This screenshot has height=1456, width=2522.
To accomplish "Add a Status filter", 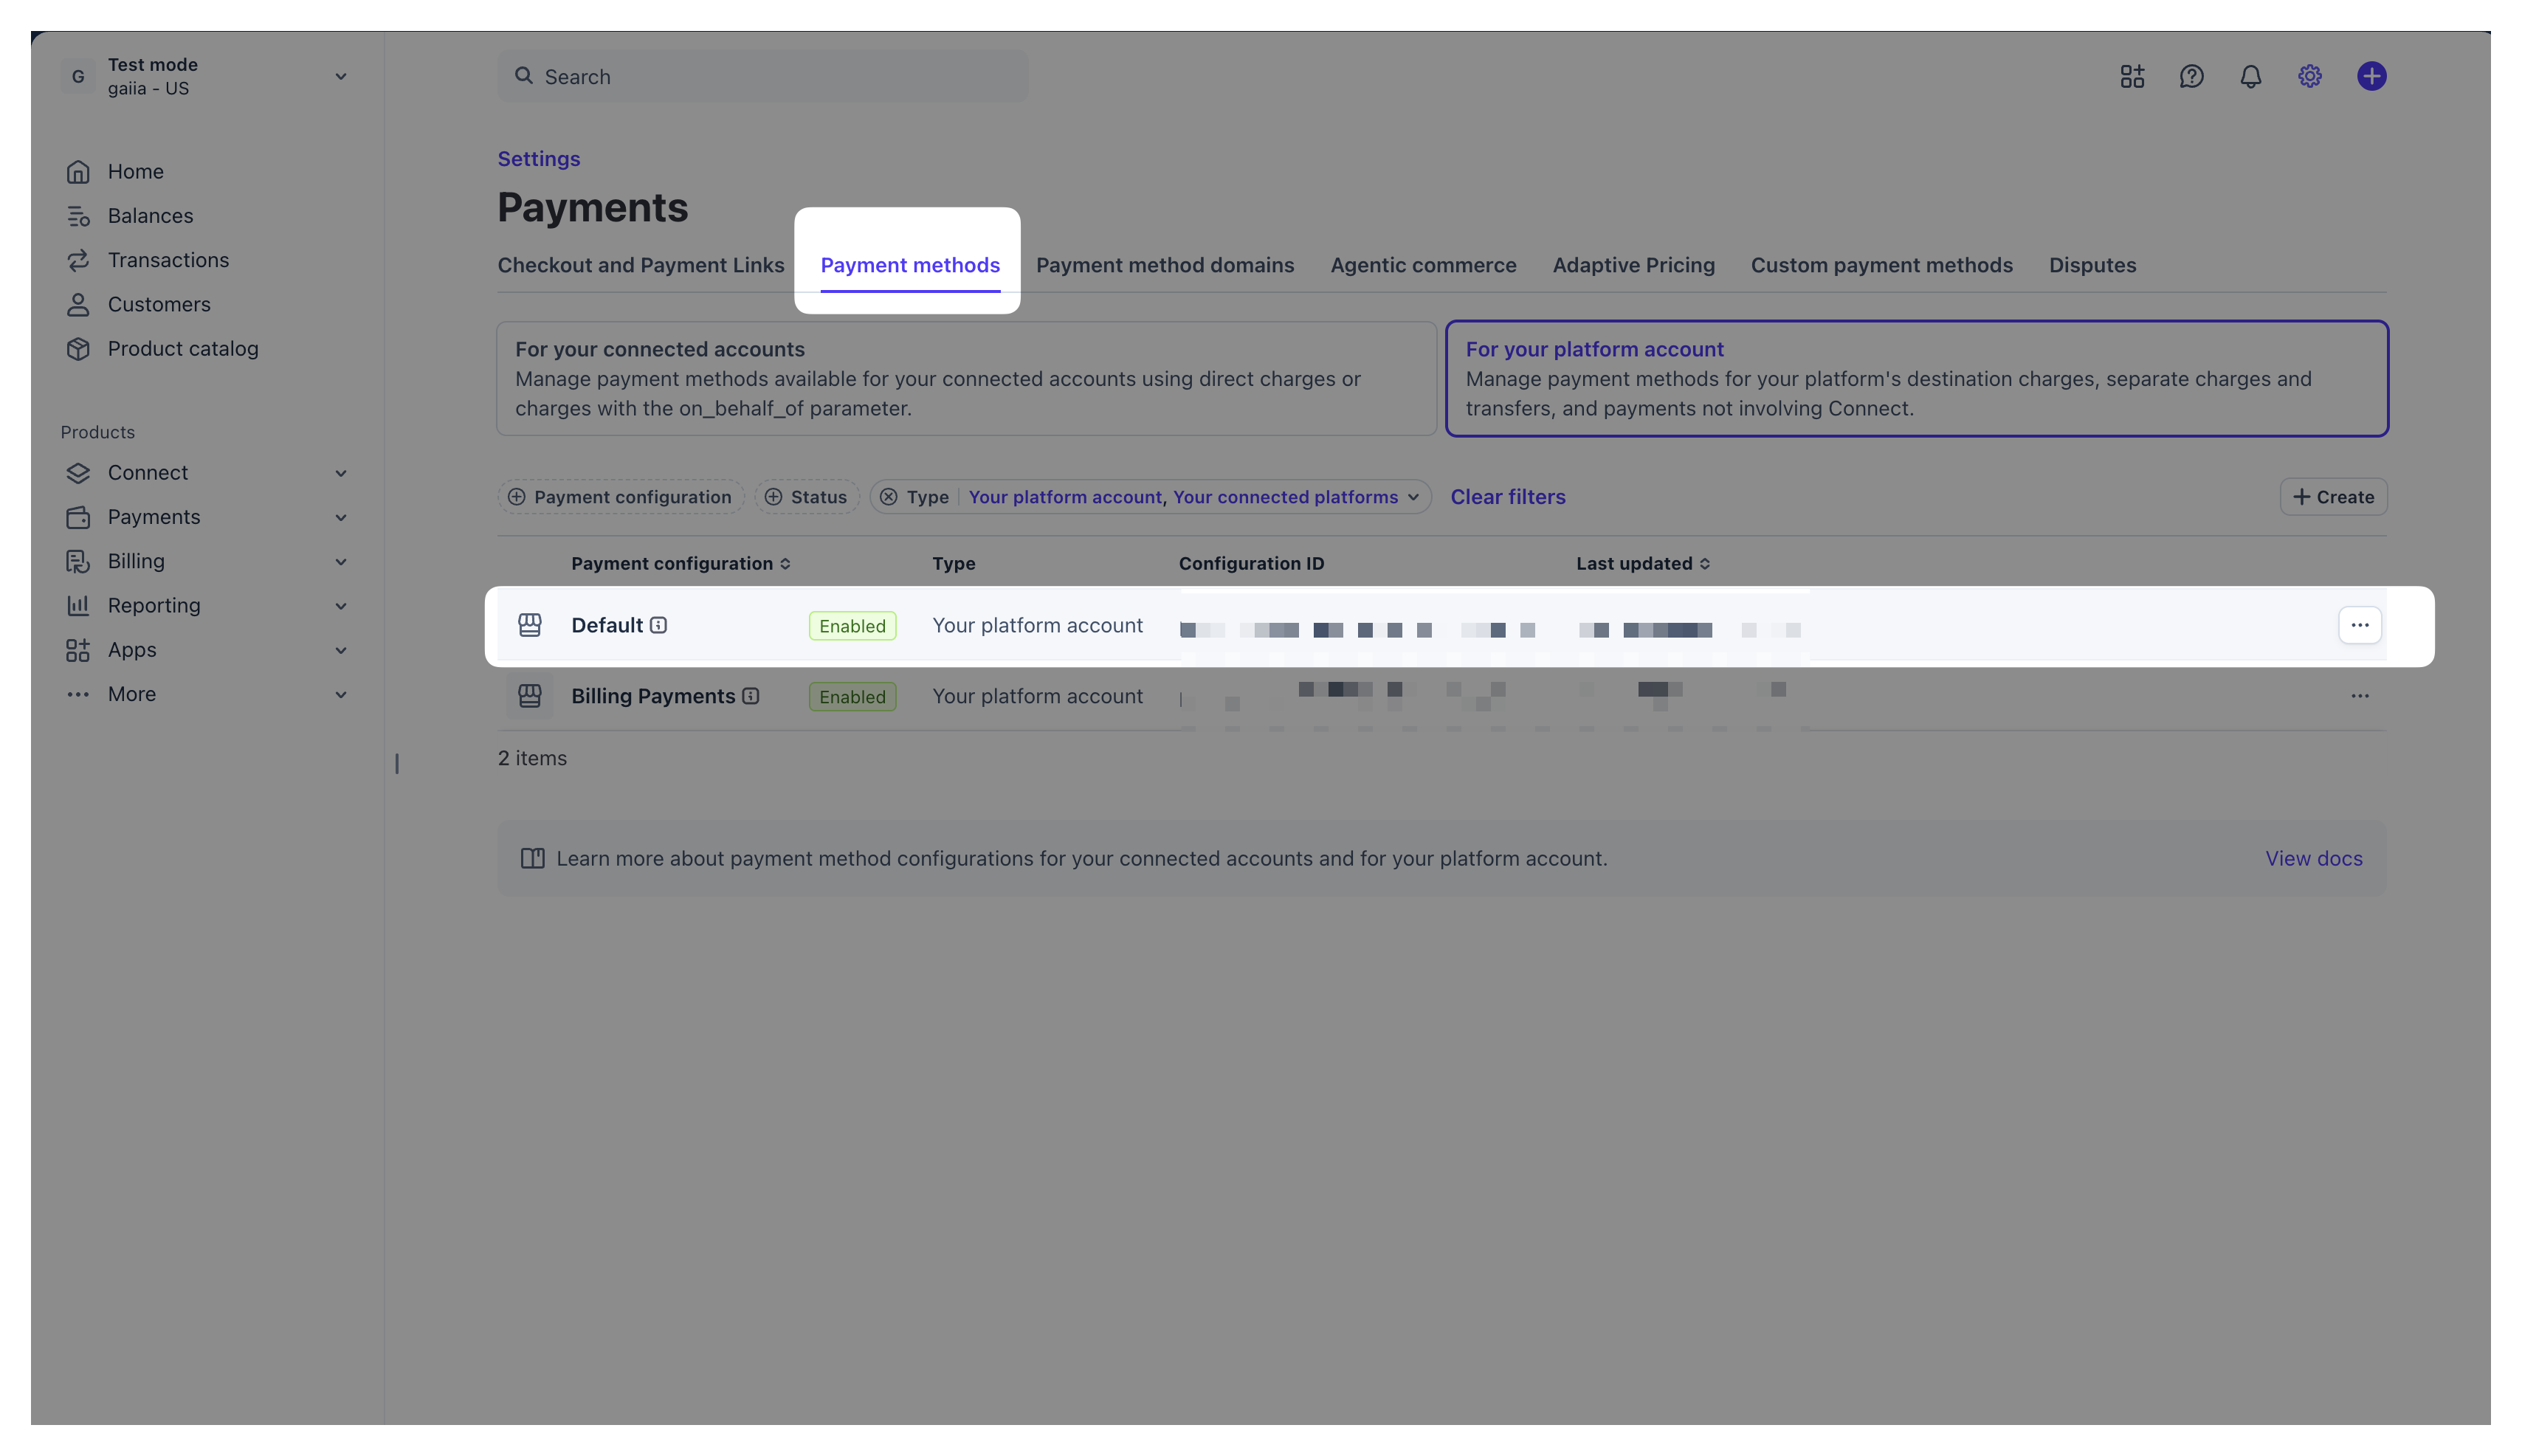I will [x=806, y=497].
